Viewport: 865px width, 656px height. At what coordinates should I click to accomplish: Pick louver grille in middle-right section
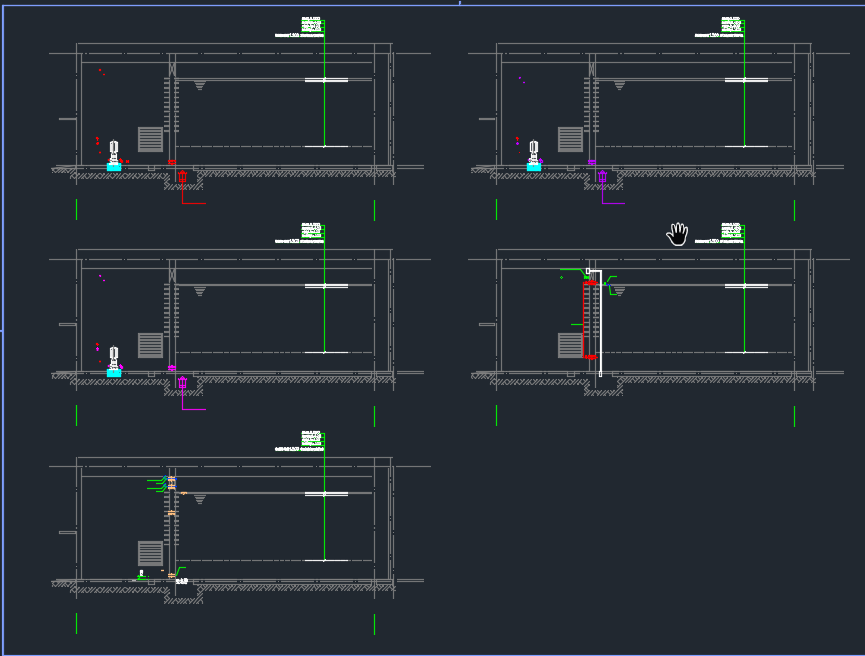(570, 345)
